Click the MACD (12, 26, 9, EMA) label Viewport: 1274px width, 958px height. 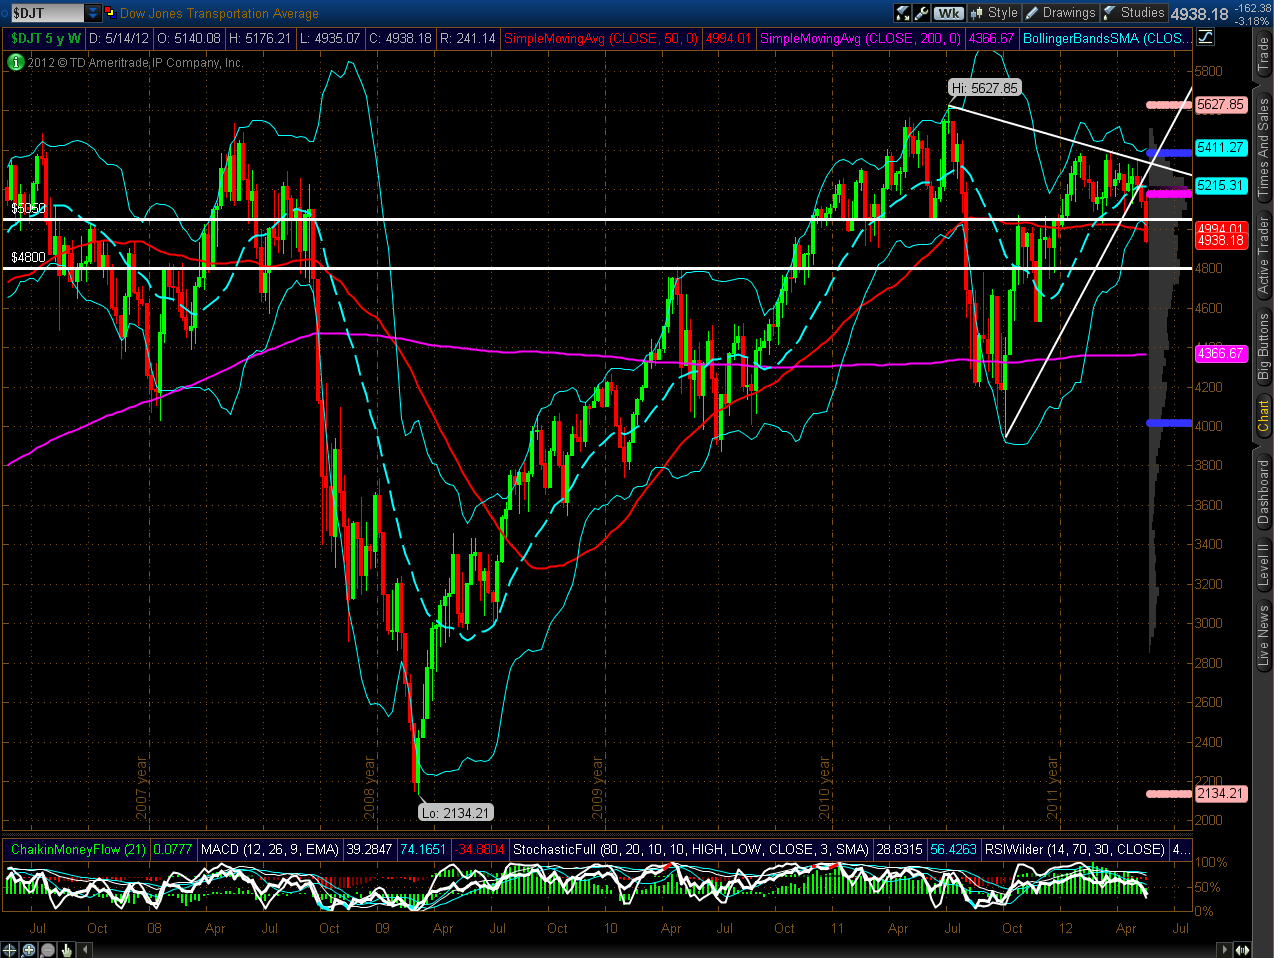[270, 849]
